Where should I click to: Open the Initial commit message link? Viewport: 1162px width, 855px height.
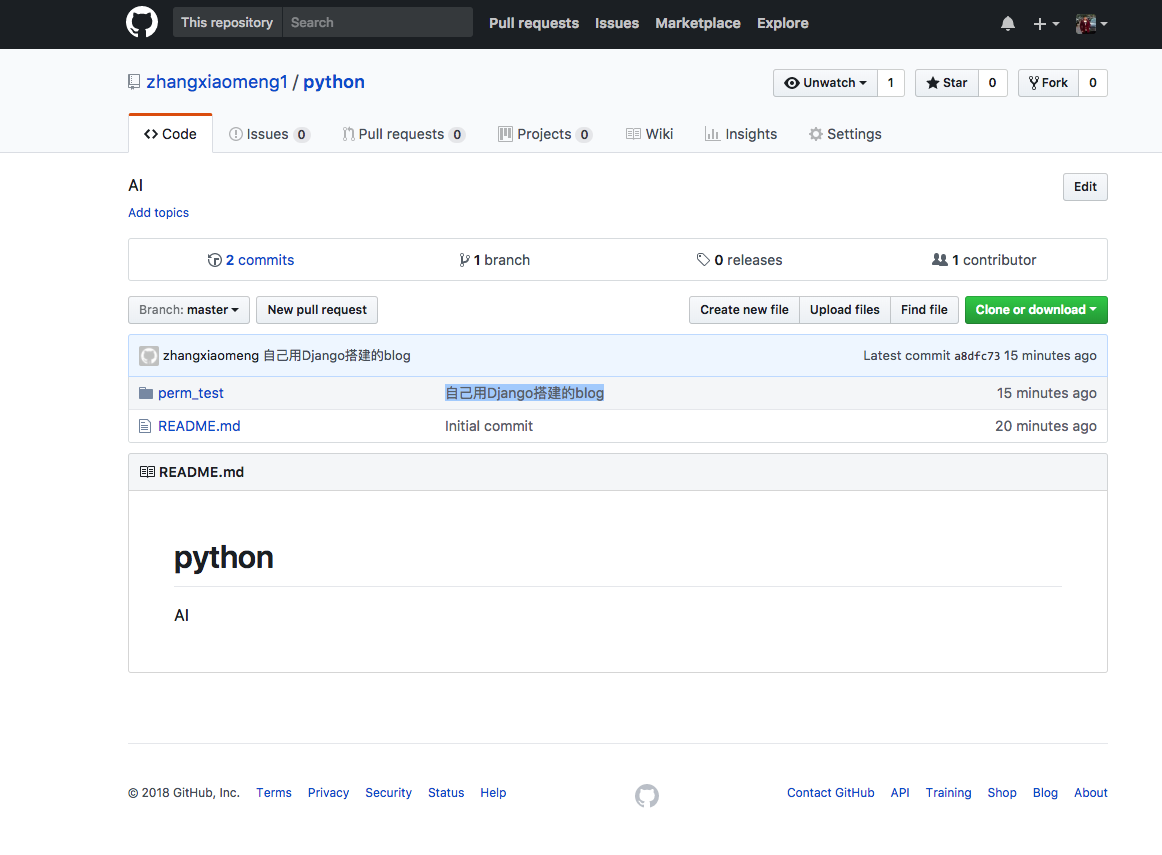(489, 426)
